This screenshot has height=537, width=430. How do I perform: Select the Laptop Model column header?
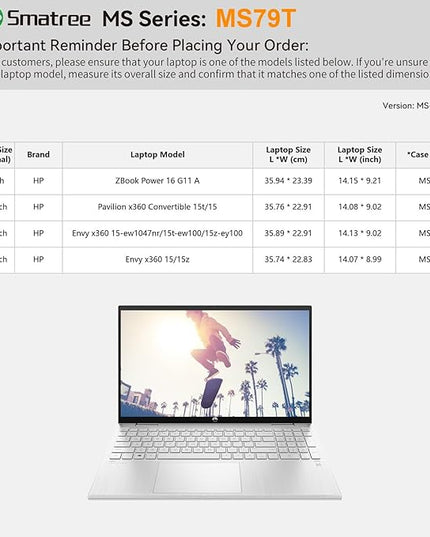(157, 154)
